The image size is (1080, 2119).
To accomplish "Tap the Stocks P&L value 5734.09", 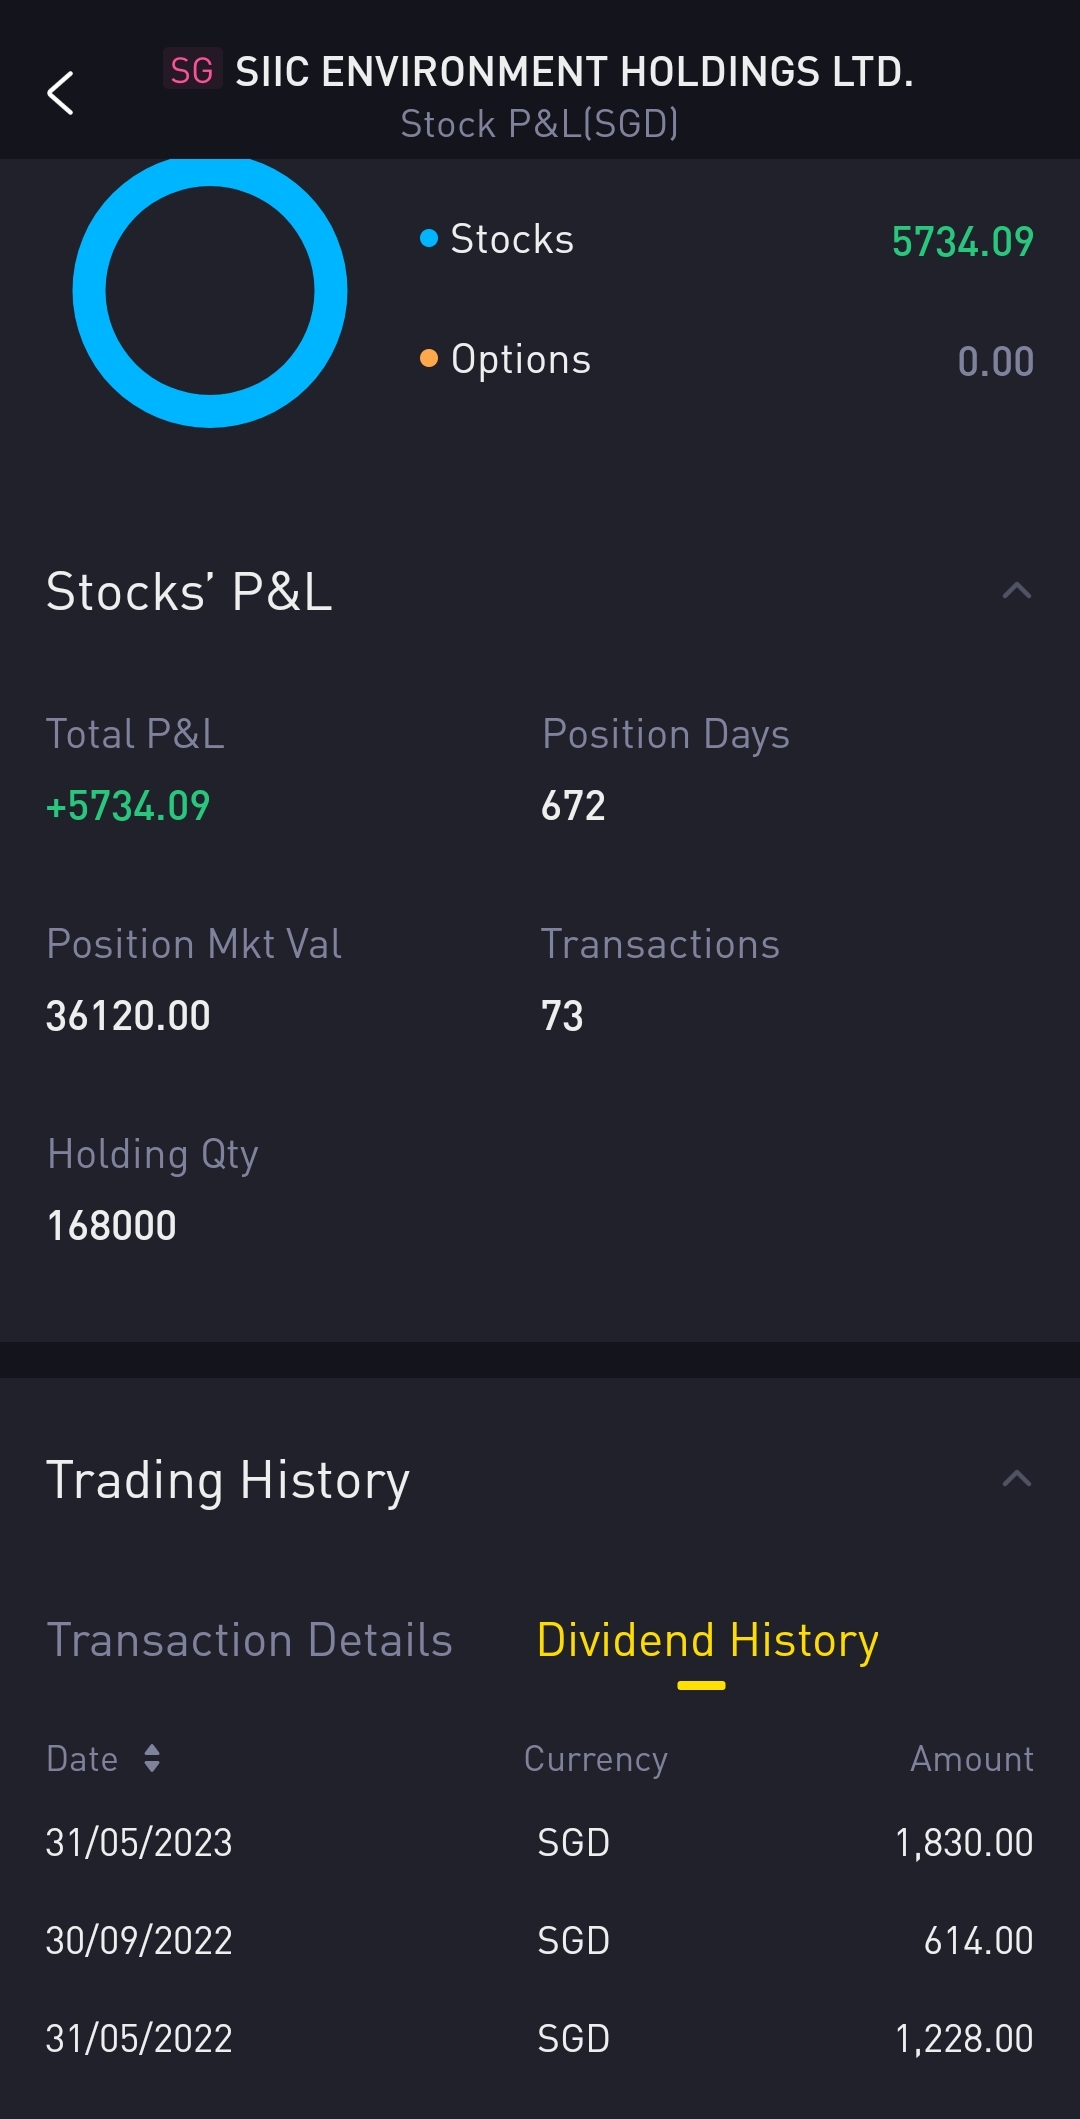I will click(x=962, y=241).
